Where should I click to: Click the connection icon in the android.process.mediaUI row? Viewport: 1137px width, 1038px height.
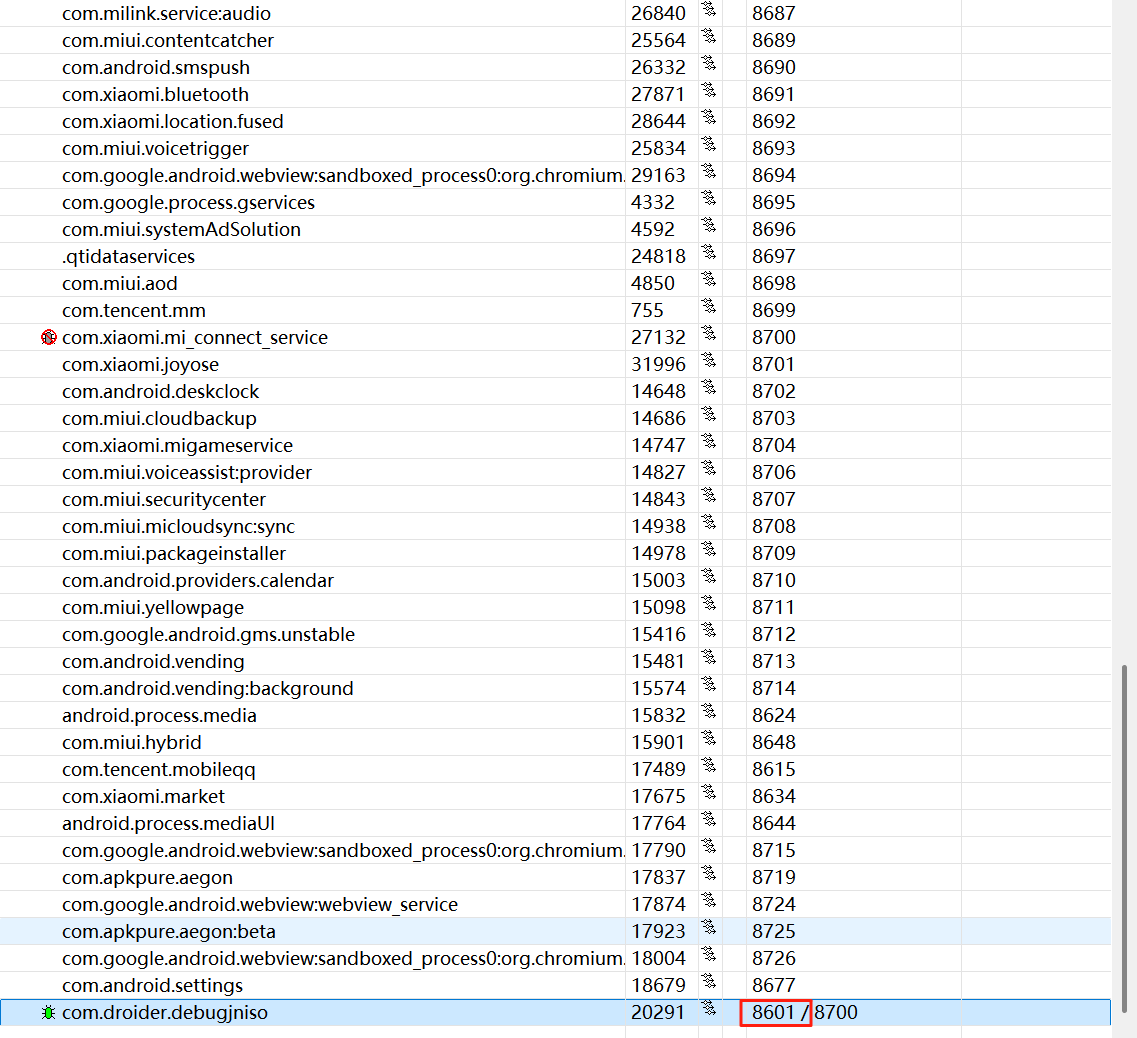pyautogui.click(x=709, y=820)
